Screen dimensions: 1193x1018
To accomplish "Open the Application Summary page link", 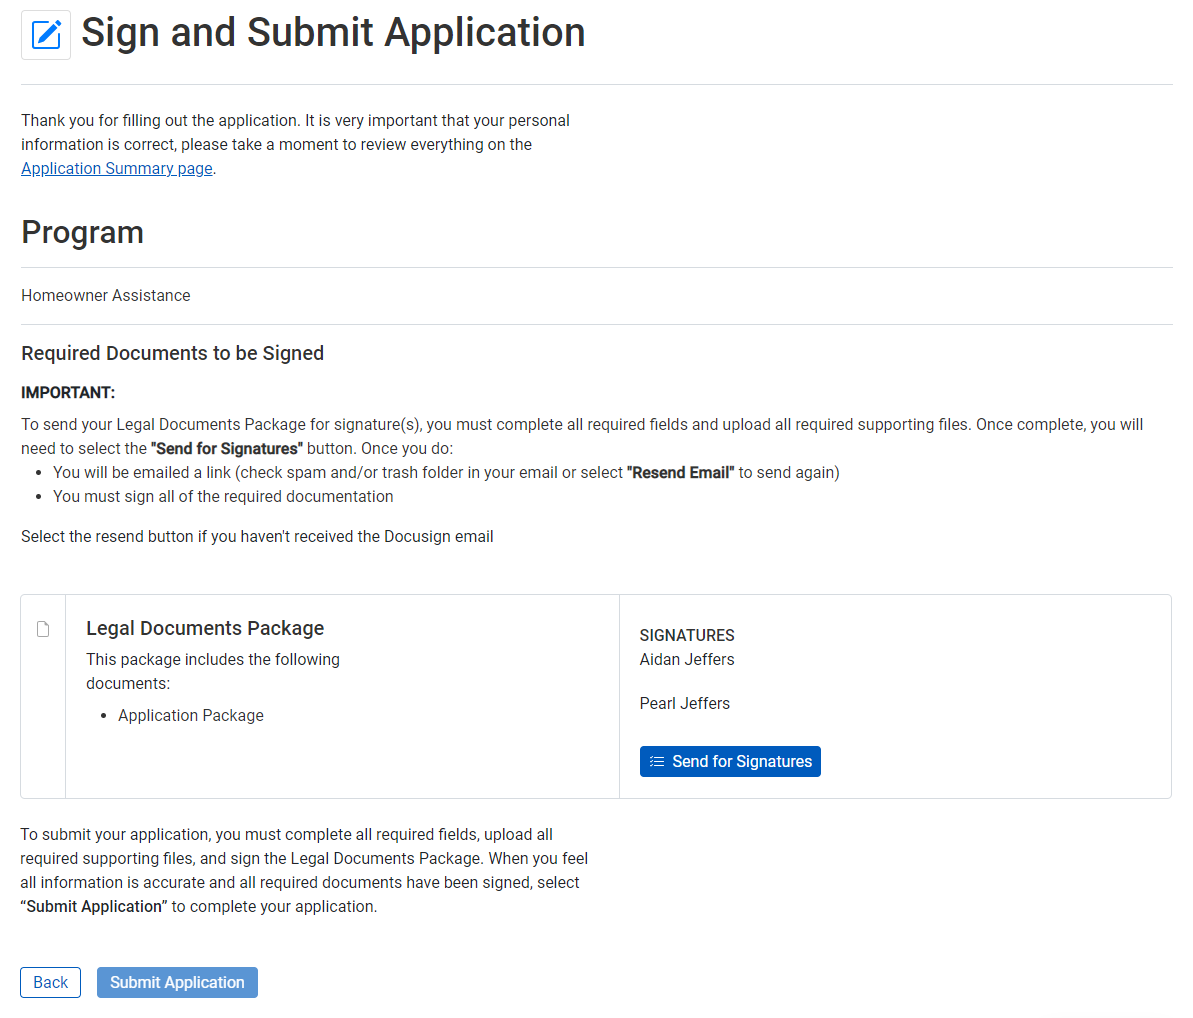I will point(116,168).
